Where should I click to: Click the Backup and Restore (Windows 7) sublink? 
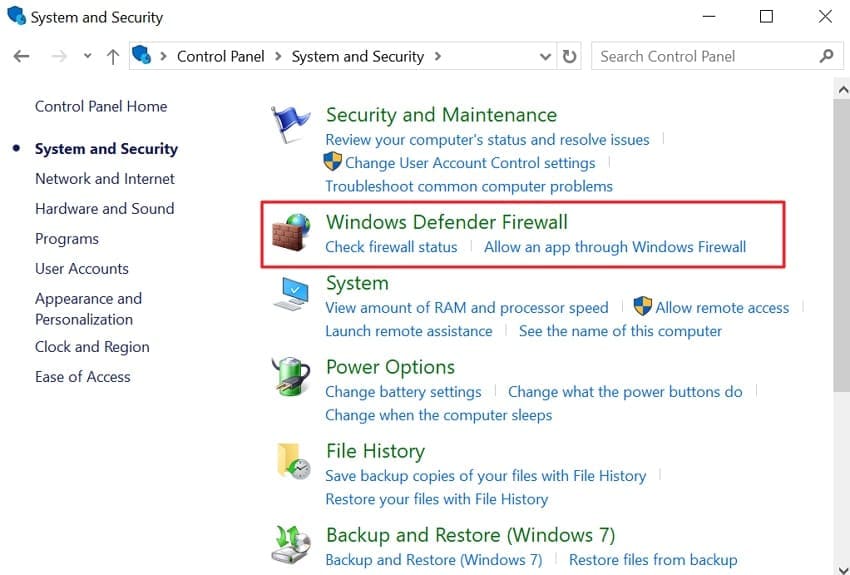tap(434, 560)
